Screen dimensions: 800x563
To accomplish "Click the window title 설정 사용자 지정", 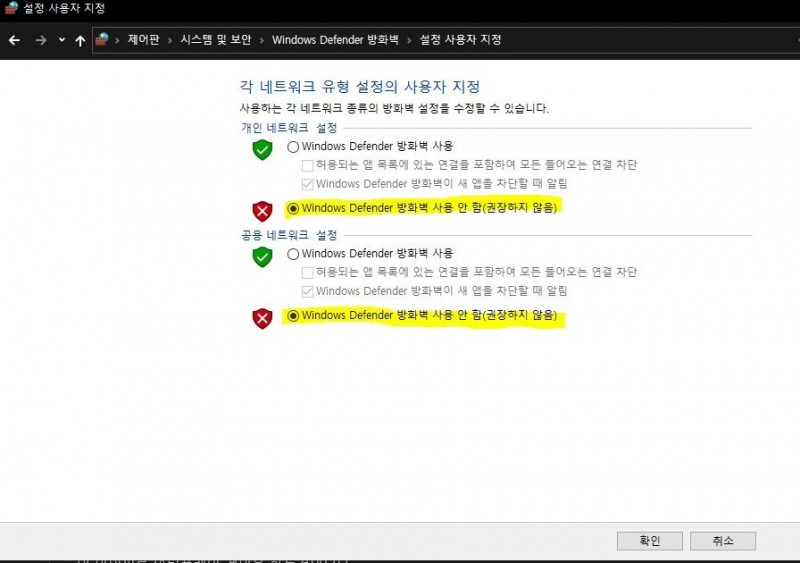I will (x=64, y=8).
